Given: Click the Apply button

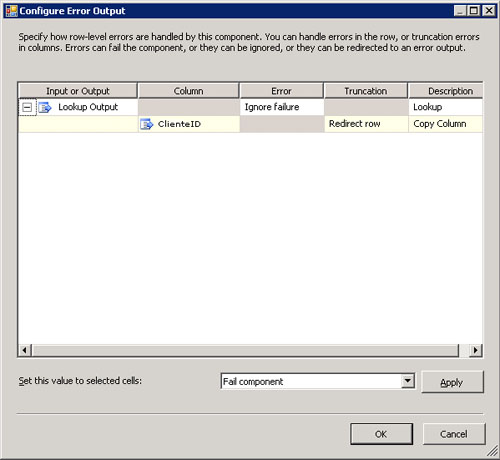Looking at the screenshot, I should point(452,382).
